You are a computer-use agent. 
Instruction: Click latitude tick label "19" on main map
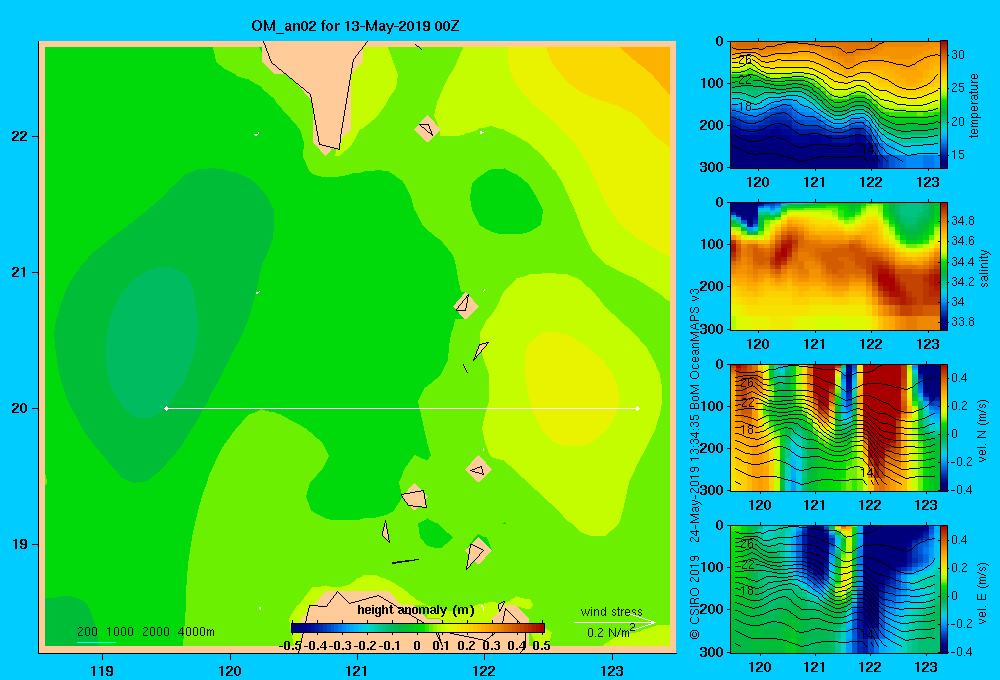coord(19,544)
